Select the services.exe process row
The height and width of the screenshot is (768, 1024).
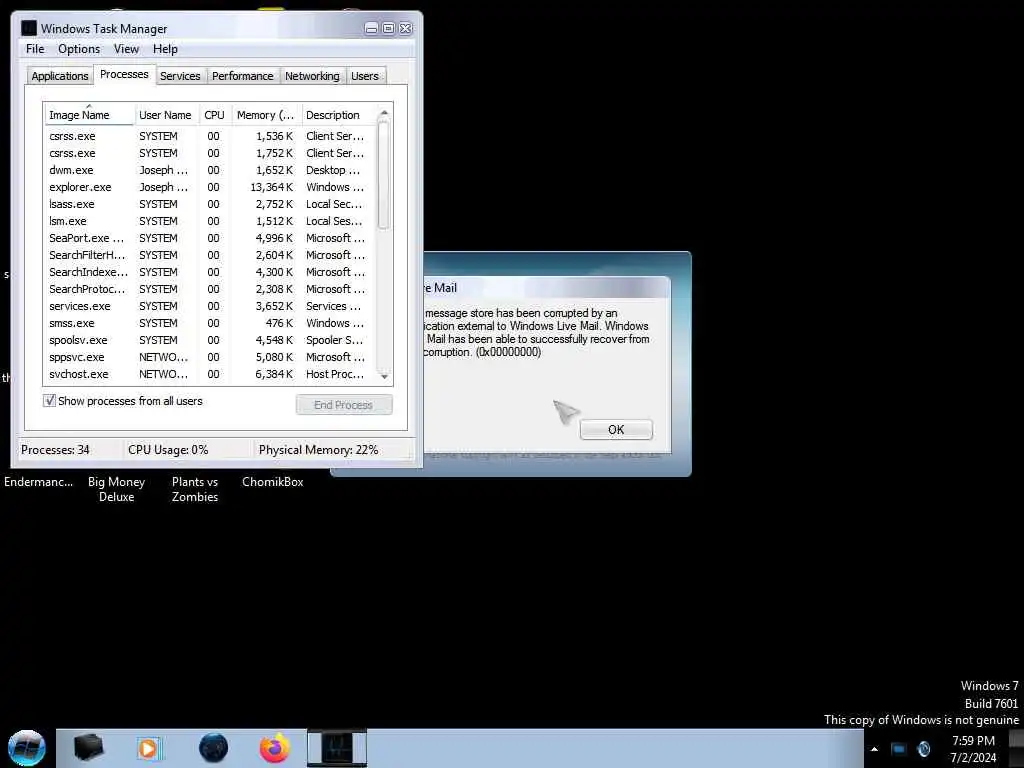click(x=209, y=306)
